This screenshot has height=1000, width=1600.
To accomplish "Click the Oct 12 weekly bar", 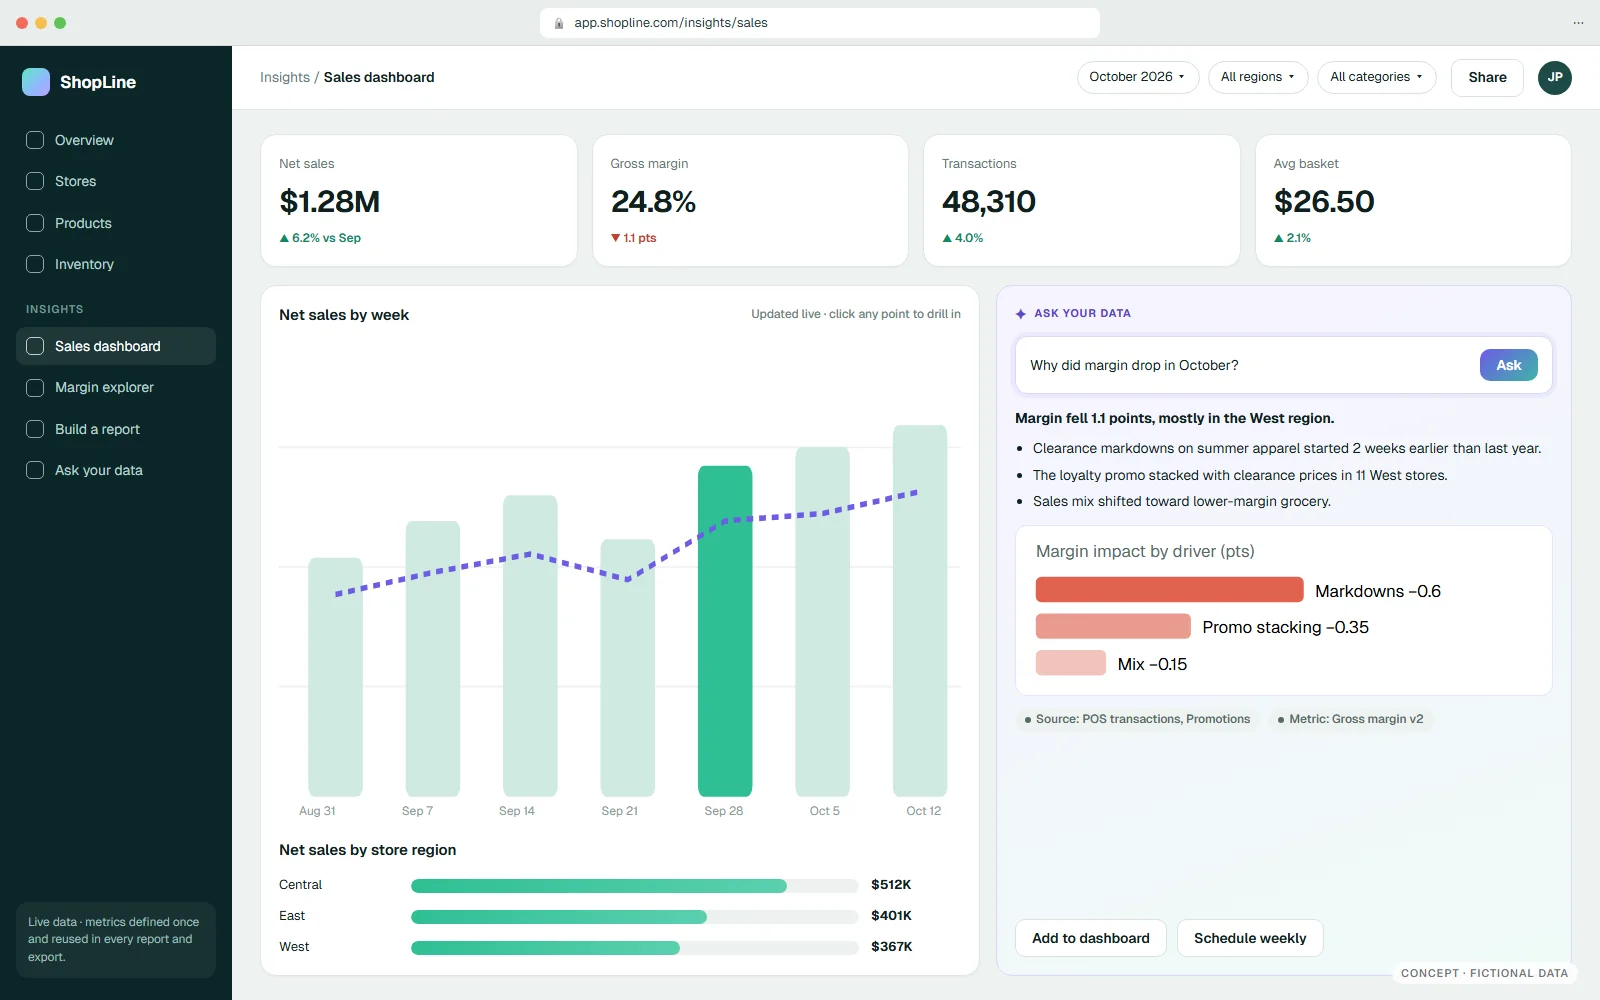I will pos(920,611).
